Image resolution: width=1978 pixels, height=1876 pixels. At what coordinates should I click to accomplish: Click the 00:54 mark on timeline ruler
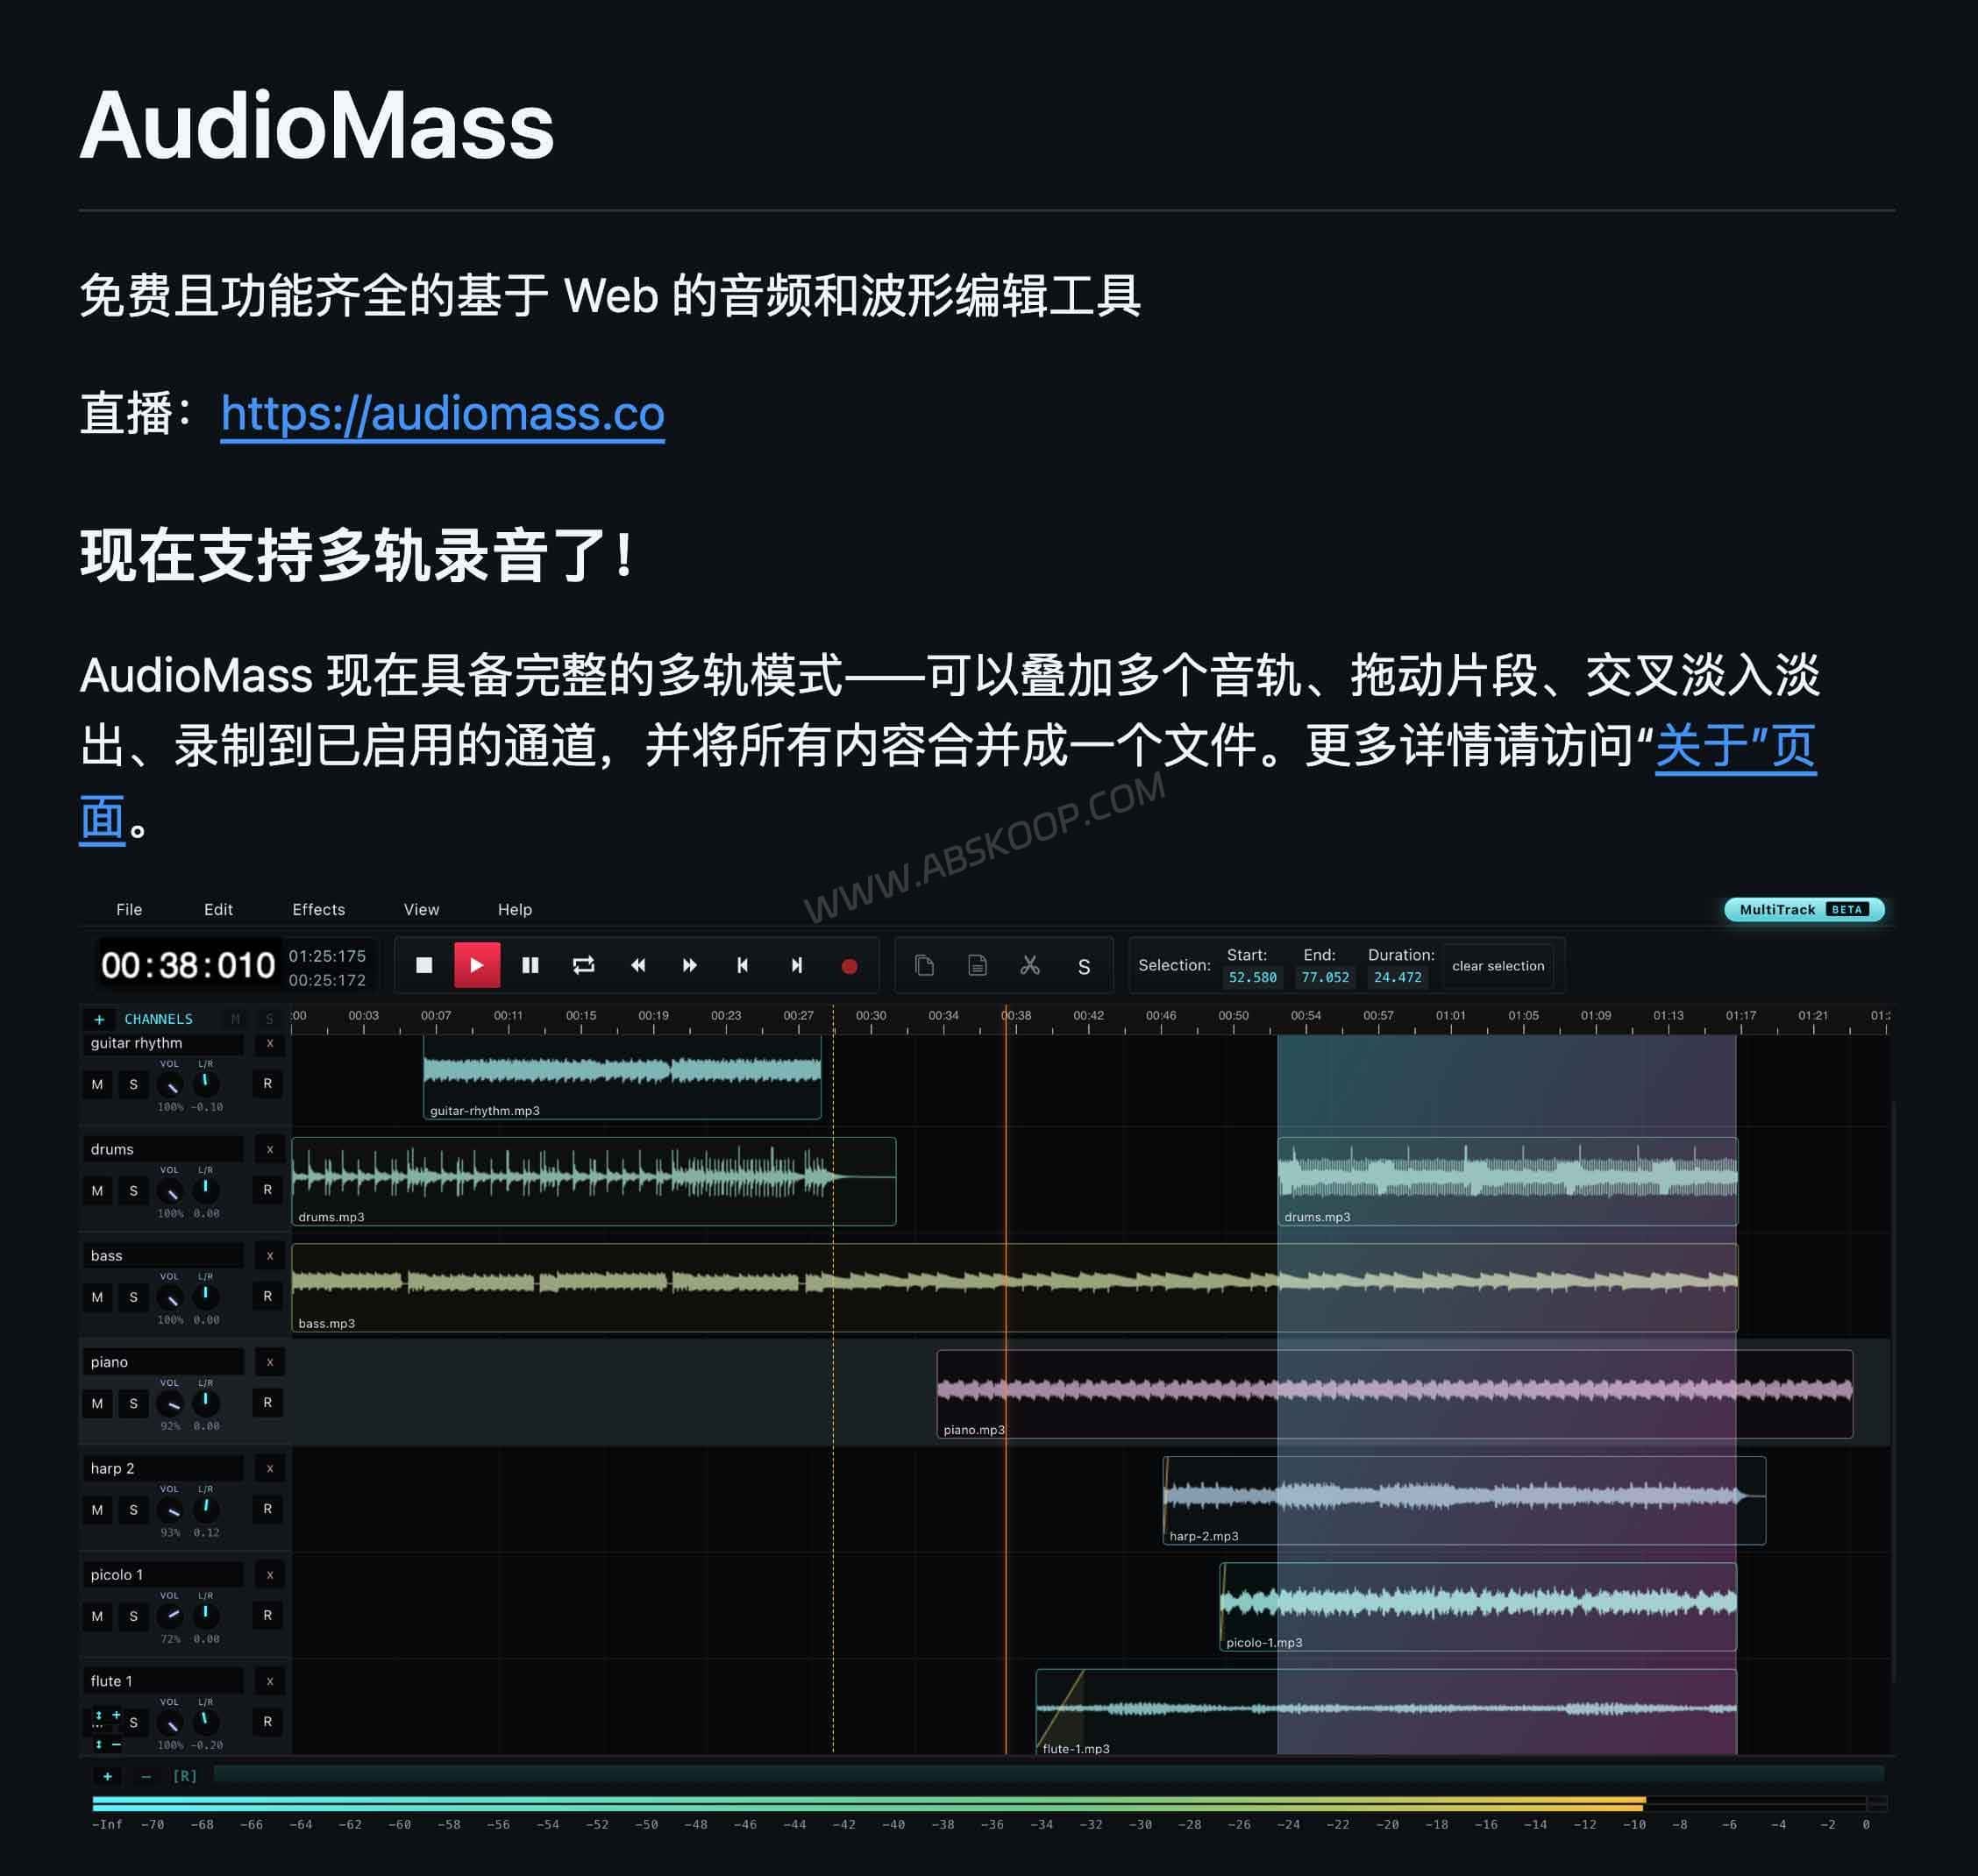1305,1016
